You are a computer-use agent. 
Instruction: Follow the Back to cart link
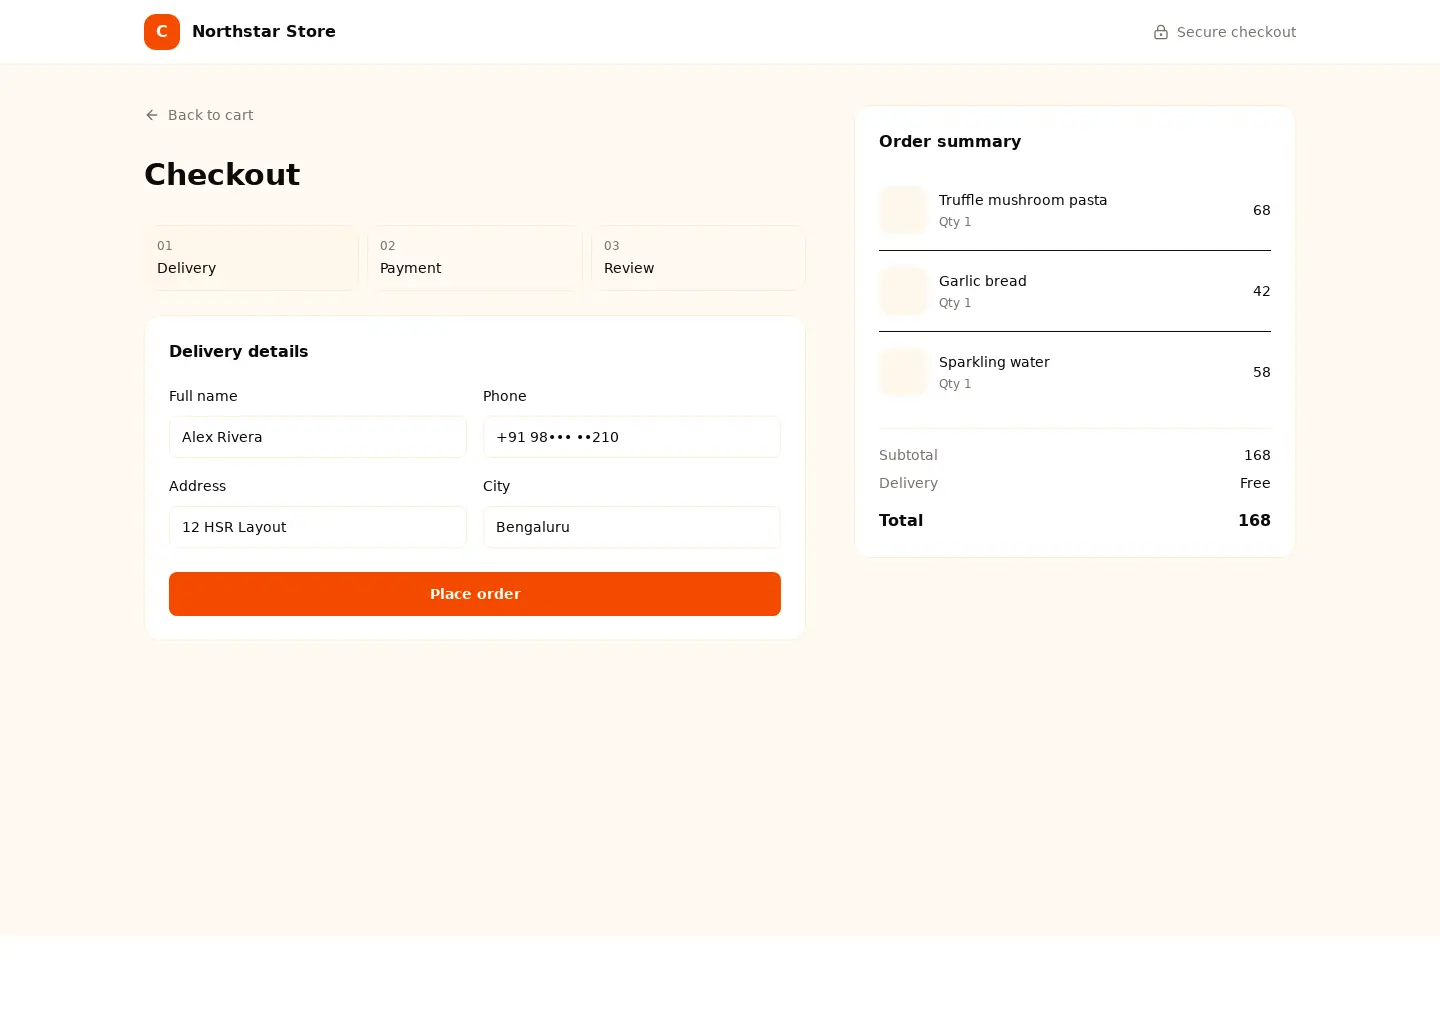point(199,115)
